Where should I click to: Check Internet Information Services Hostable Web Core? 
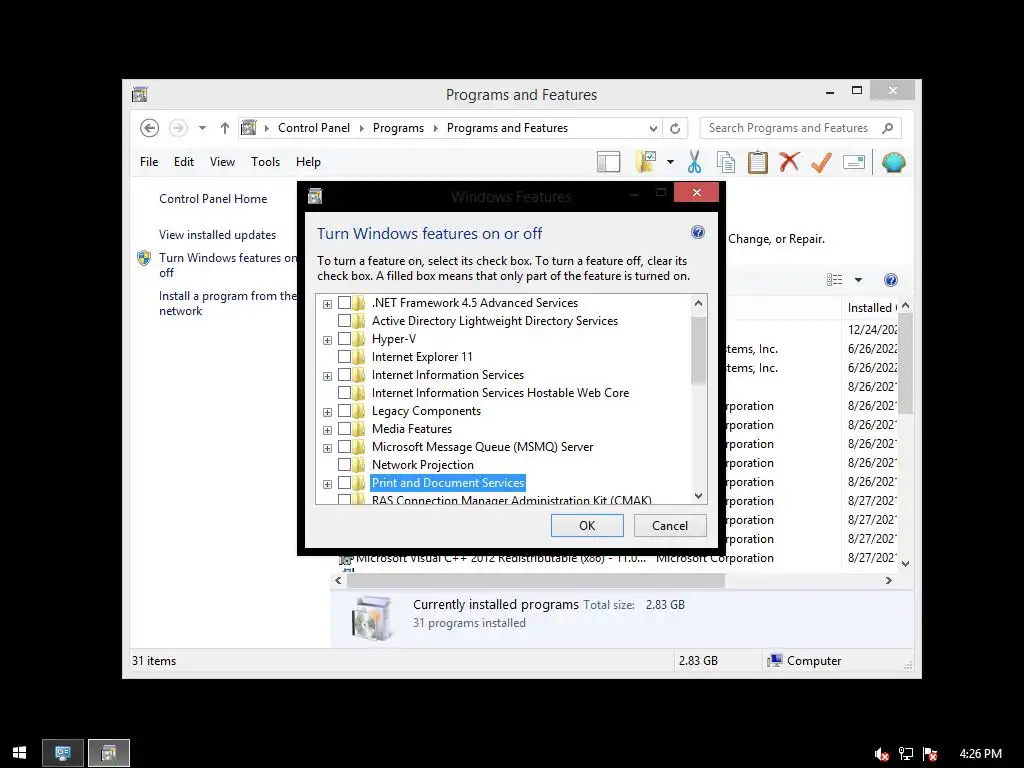[x=344, y=392]
